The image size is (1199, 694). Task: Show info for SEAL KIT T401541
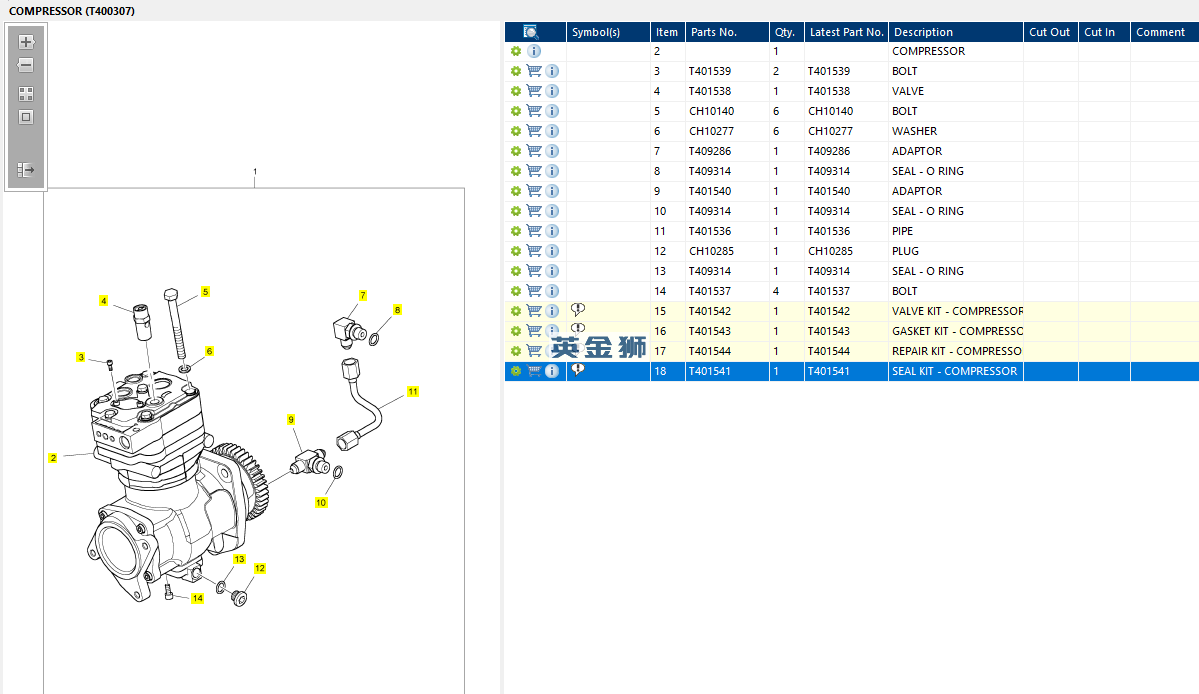tap(552, 371)
